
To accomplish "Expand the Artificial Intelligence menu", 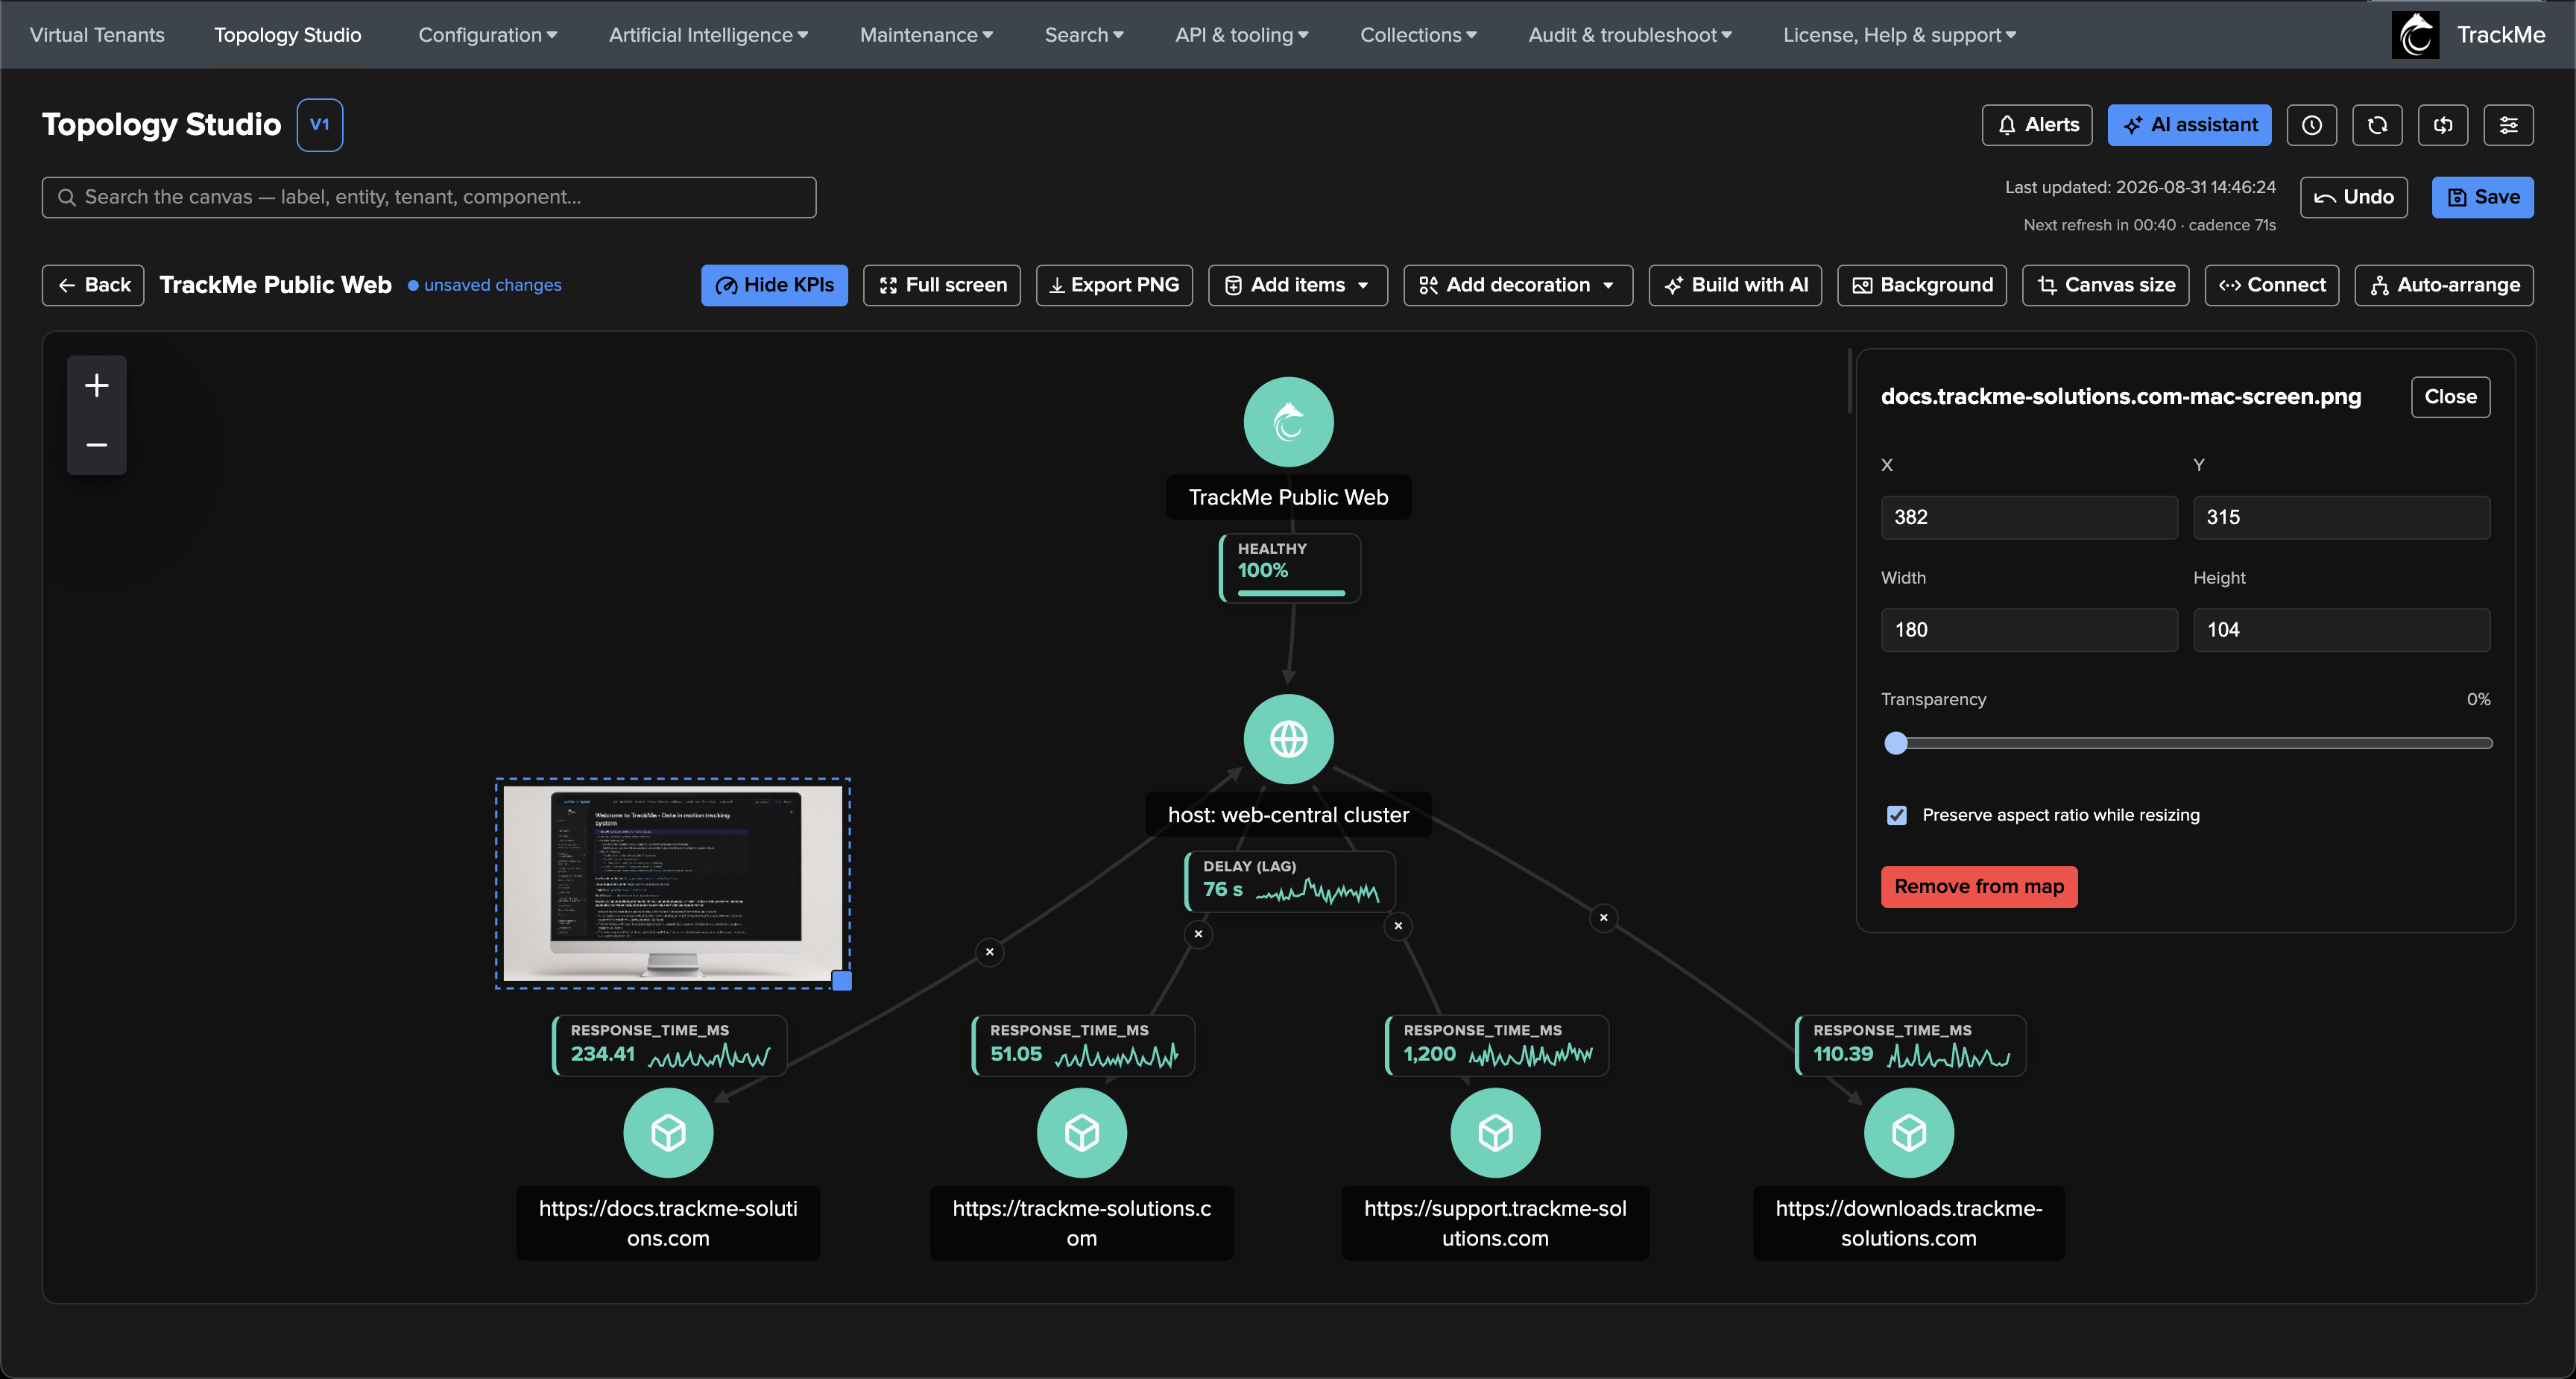I will pos(708,35).
